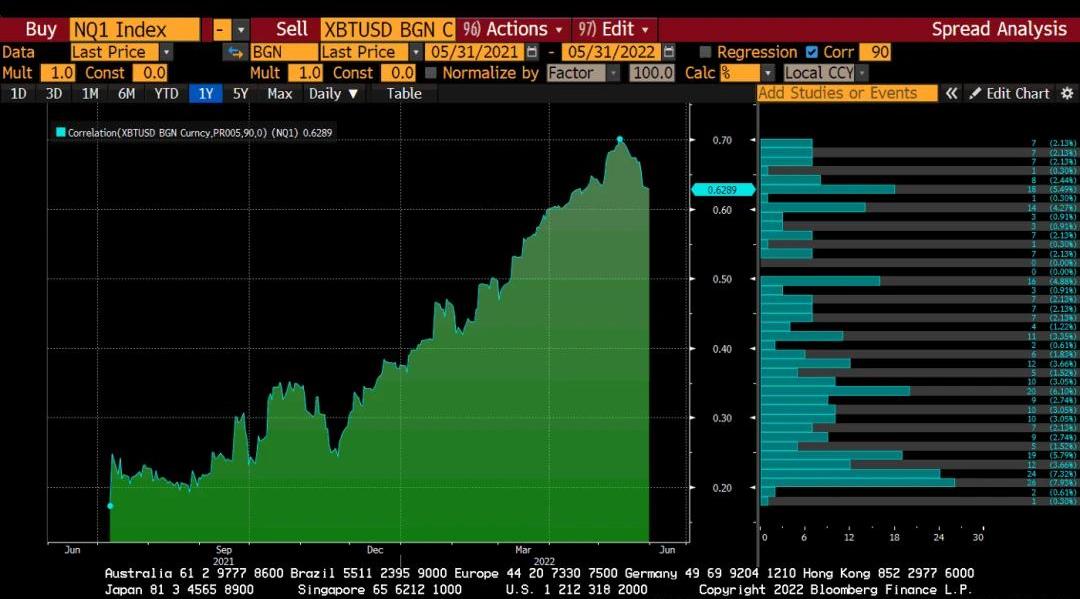Open chart settings gear icon
The image size is (1080, 599).
click(1067, 93)
